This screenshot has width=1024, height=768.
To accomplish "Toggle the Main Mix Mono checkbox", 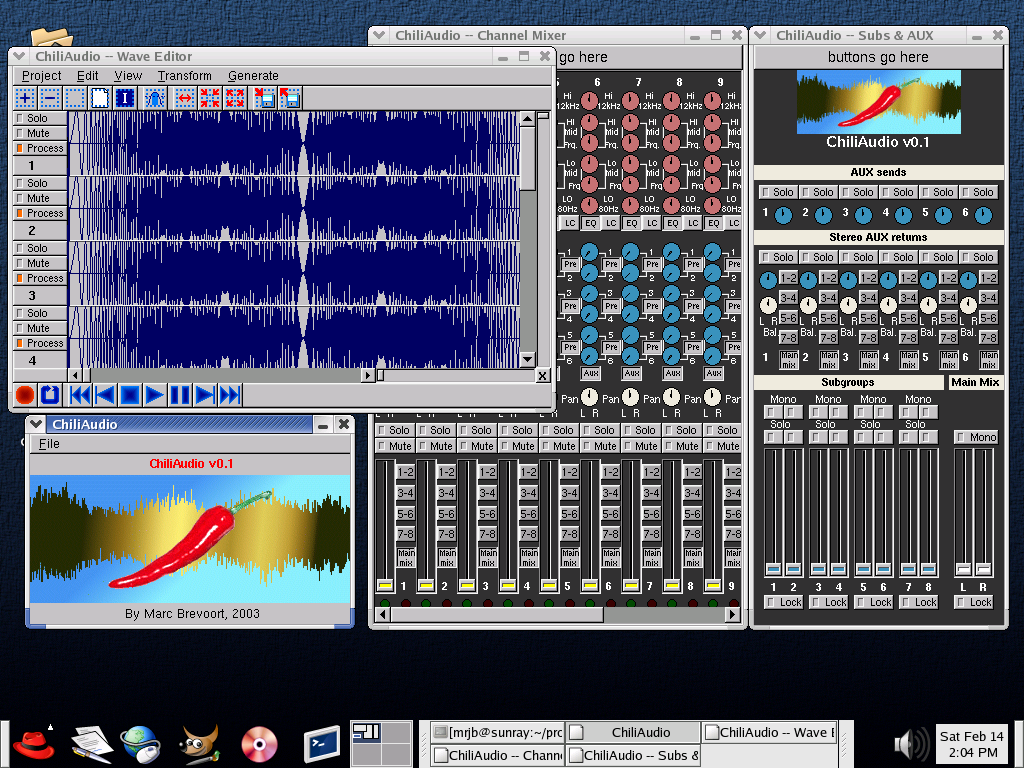I will (x=976, y=437).
